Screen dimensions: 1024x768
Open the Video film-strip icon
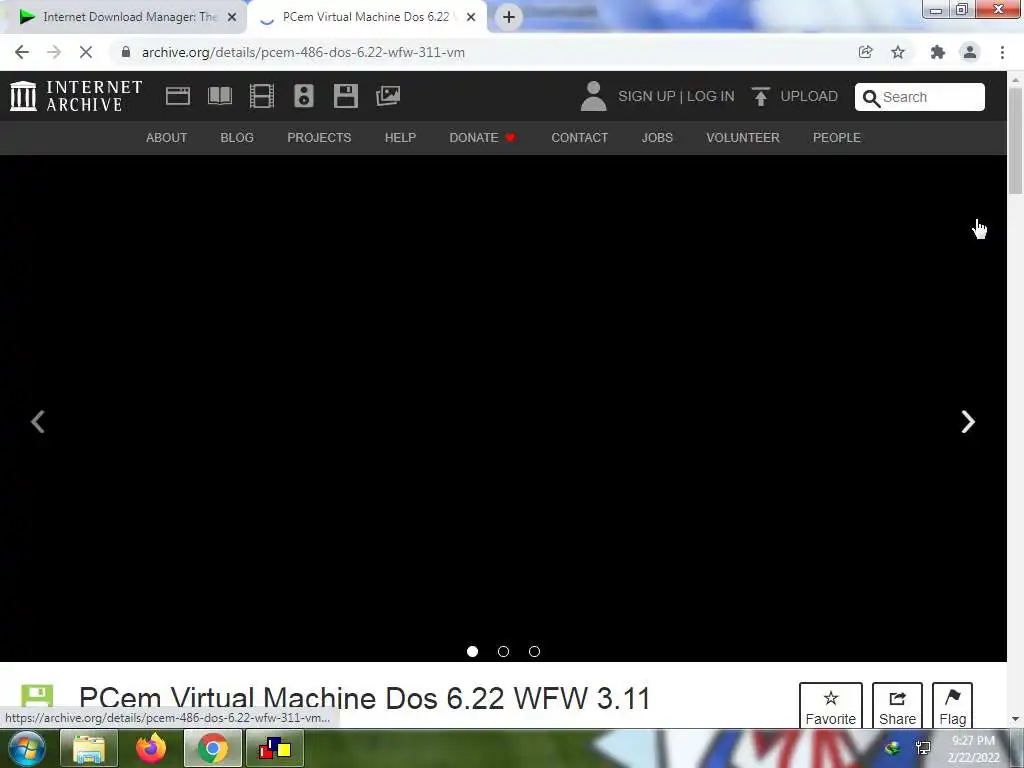pos(262,96)
